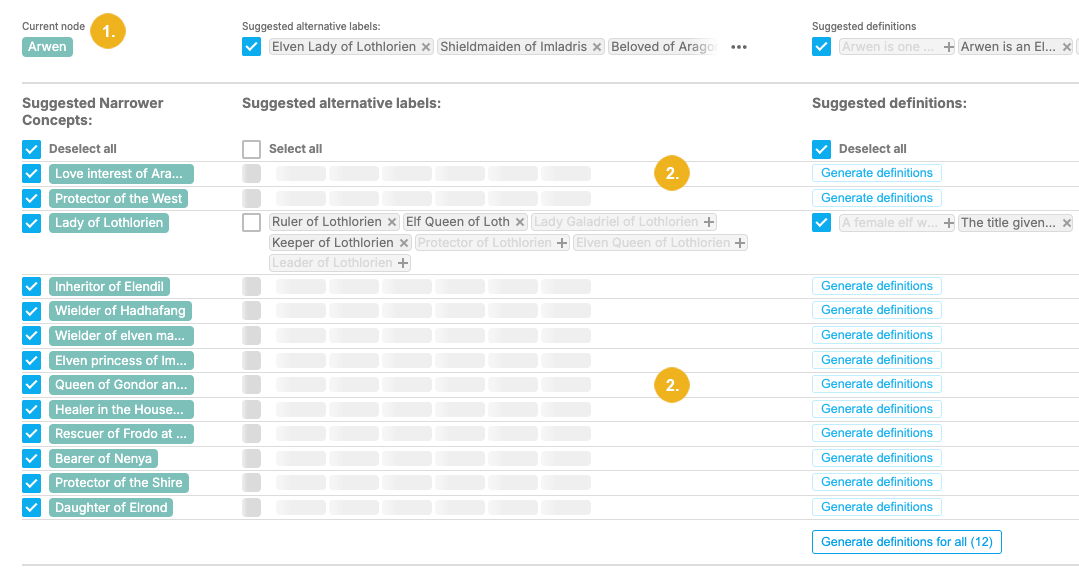Viewport: 1079px width, 569px height.
Task: Remove the 'Shieldmaiden of Imladris' label tag
Action: tap(597, 47)
